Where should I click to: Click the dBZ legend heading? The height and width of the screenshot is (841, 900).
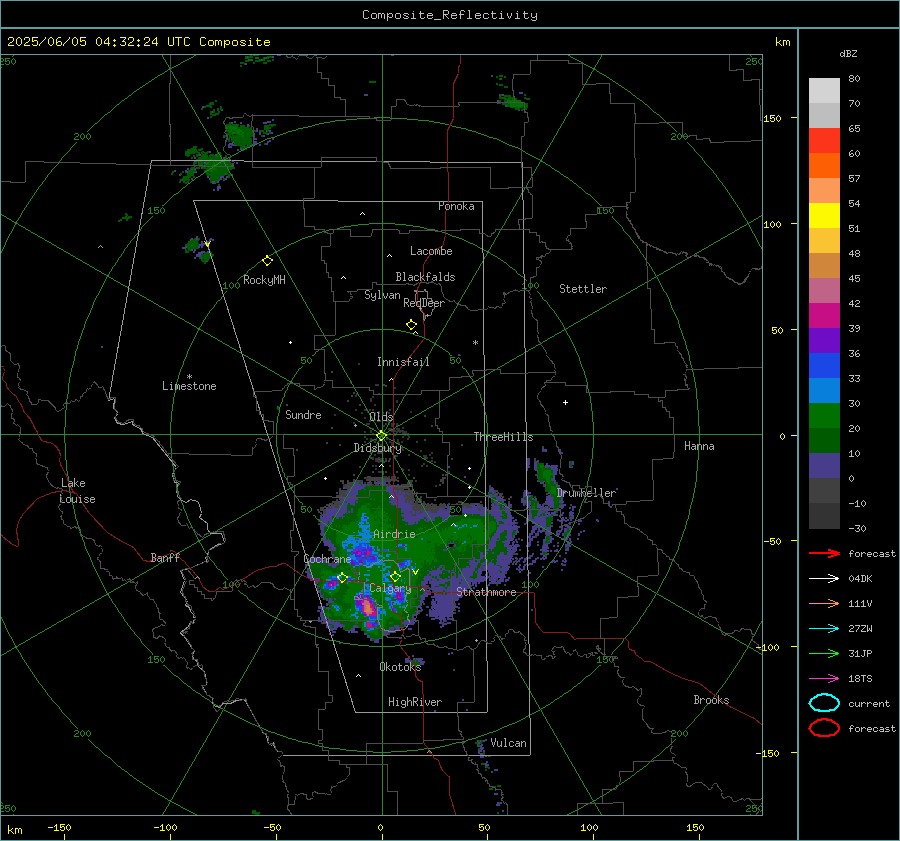pyautogui.click(x=848, y=53)
